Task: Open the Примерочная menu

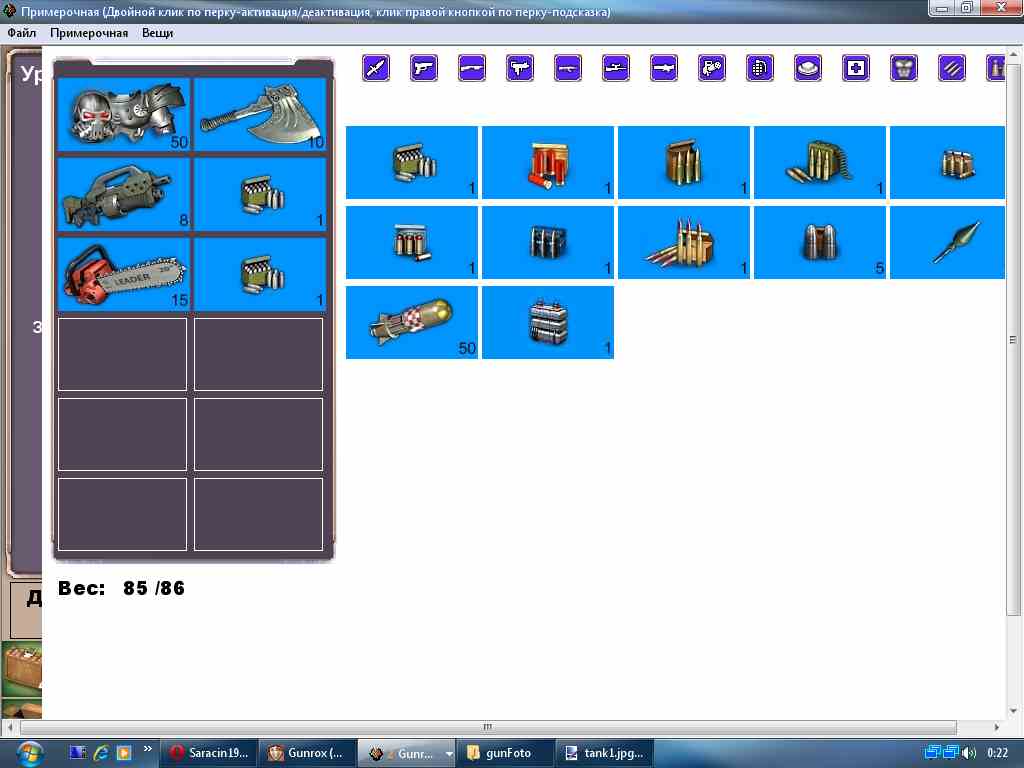Action: pos(89,33)
